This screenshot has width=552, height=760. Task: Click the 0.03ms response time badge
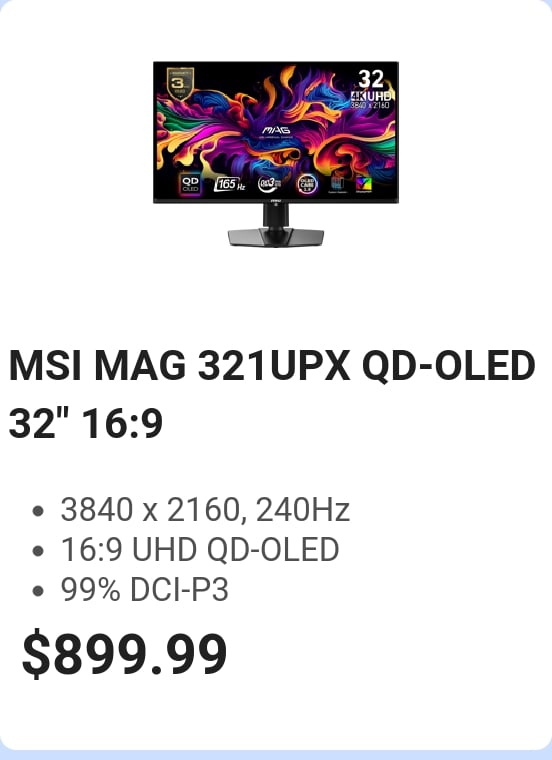pos(269,184)
